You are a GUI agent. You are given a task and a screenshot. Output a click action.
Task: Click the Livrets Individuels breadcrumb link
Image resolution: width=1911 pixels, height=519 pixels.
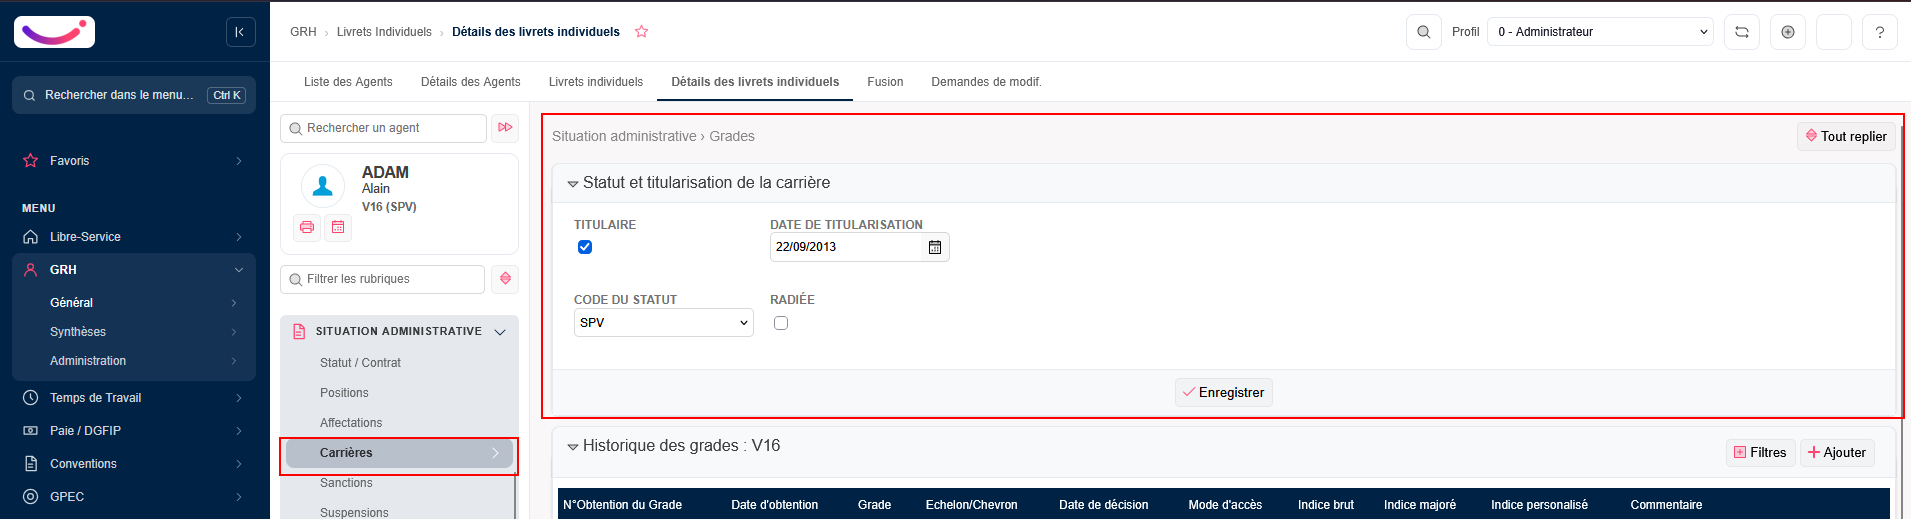(x=384, y=32)
